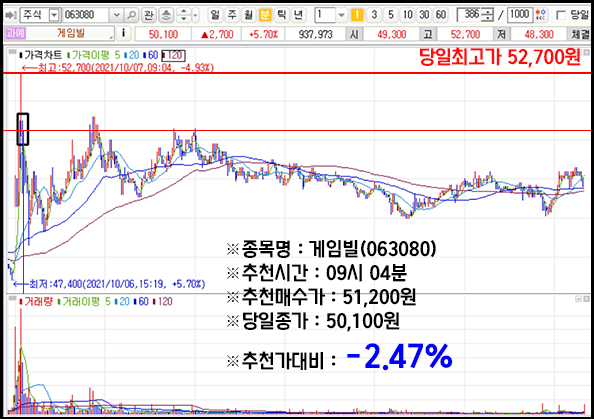Screen dimensions: 594x419
Task: Toggle the boxed price MA 120 legend
Action: (x=173, y=55)
